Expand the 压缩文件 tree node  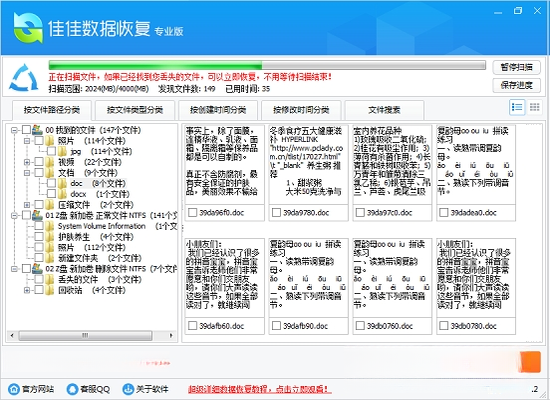27,205
